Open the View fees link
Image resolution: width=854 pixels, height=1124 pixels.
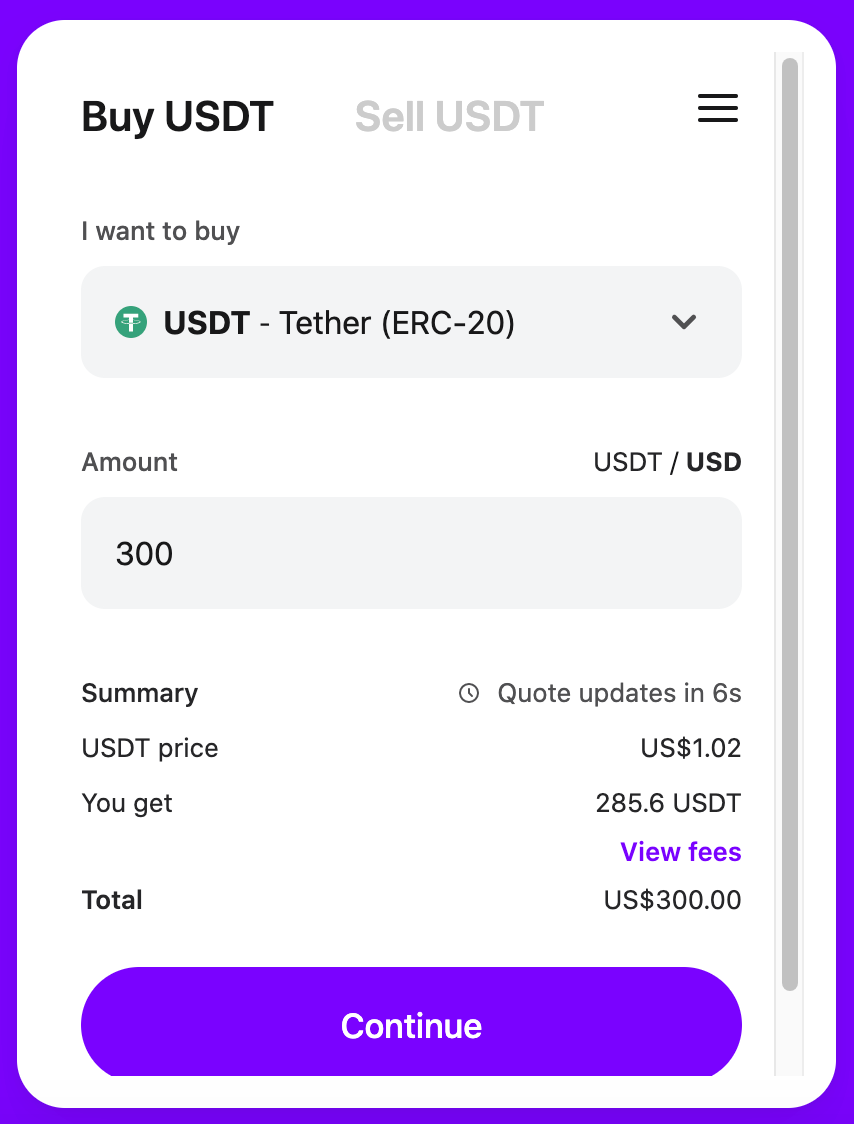680,852
